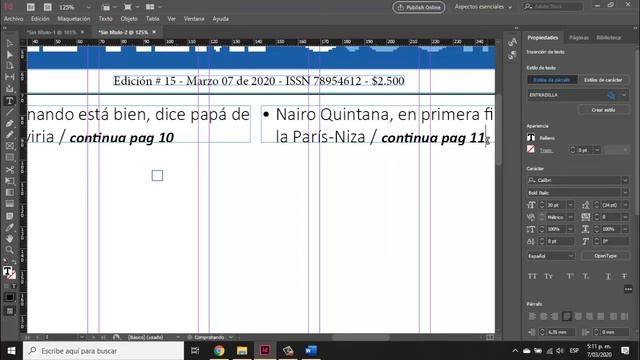Select the Scissors tool

(10, 169)
